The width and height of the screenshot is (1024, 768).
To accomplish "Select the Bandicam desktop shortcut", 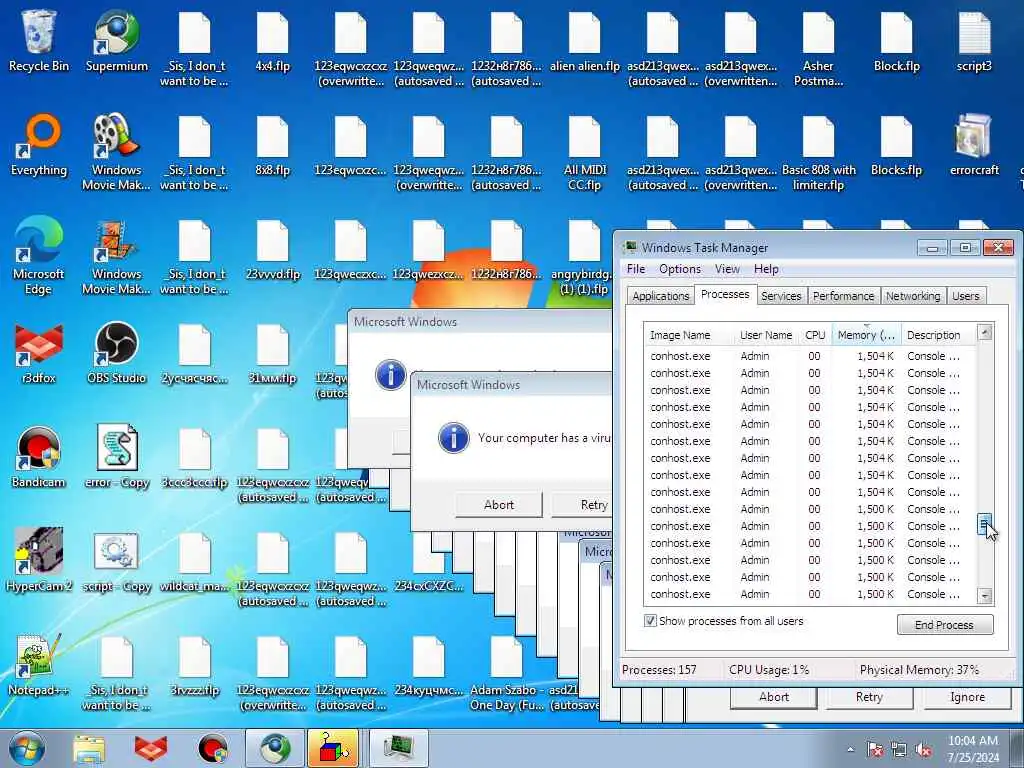I will pyautogui.click(x=39, y=457).
